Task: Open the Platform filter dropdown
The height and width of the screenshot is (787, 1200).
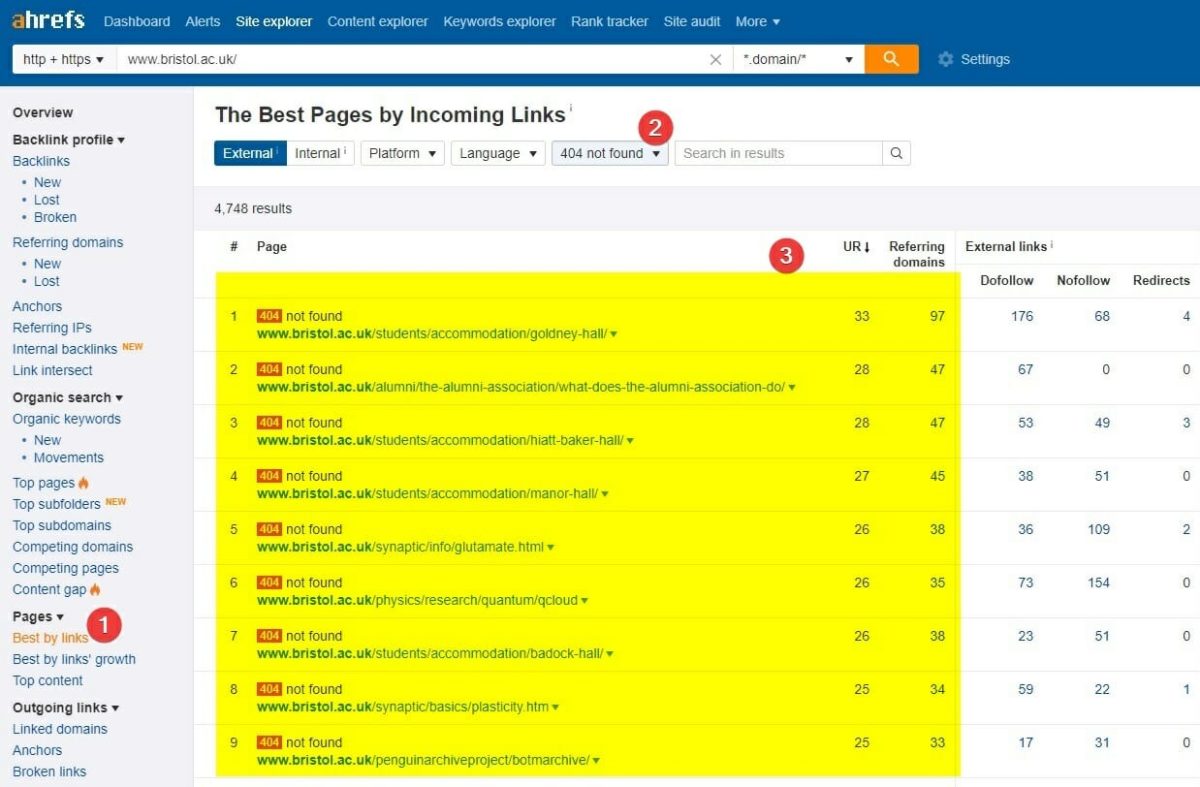Action: pyautogui.click(x=402, y=153)
